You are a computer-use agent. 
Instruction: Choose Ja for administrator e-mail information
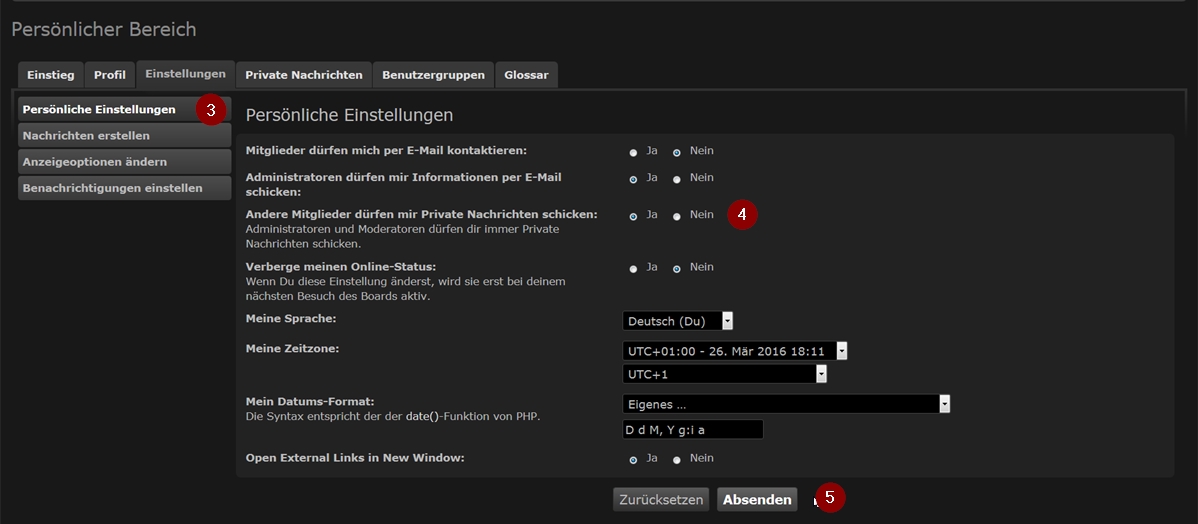click(x=633, y=180)
